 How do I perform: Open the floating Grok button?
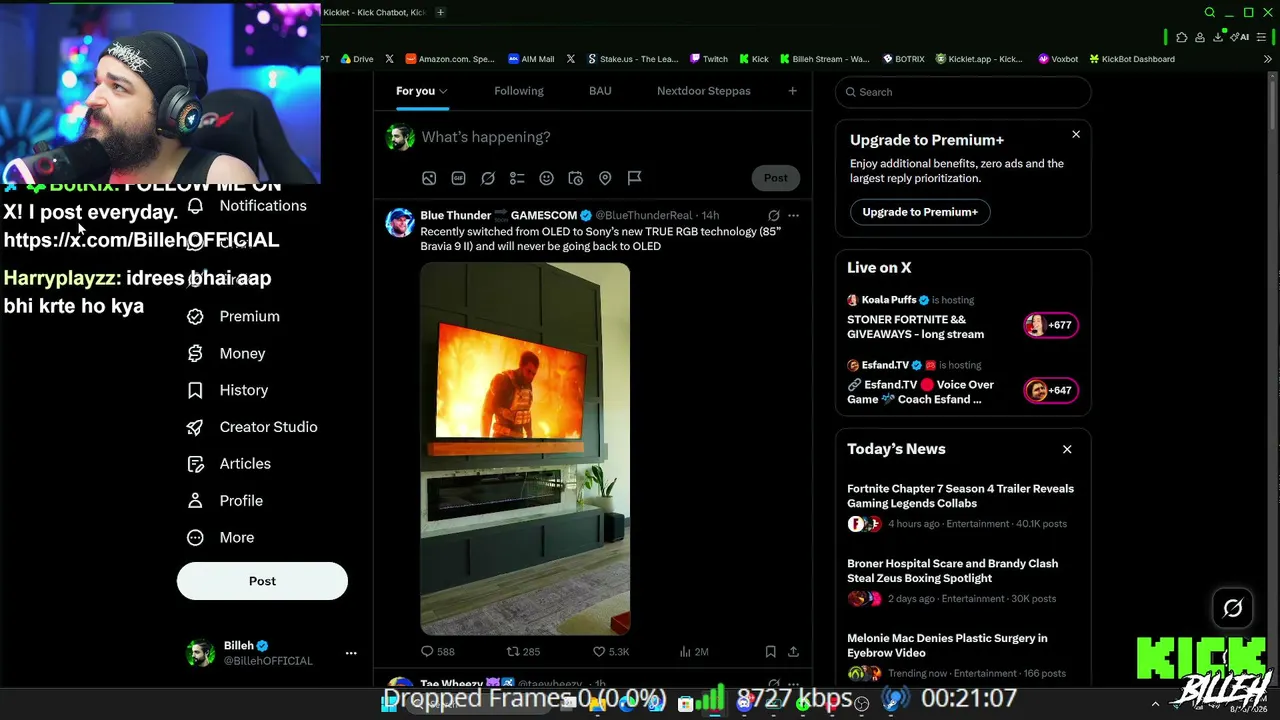pos(1232,608)
